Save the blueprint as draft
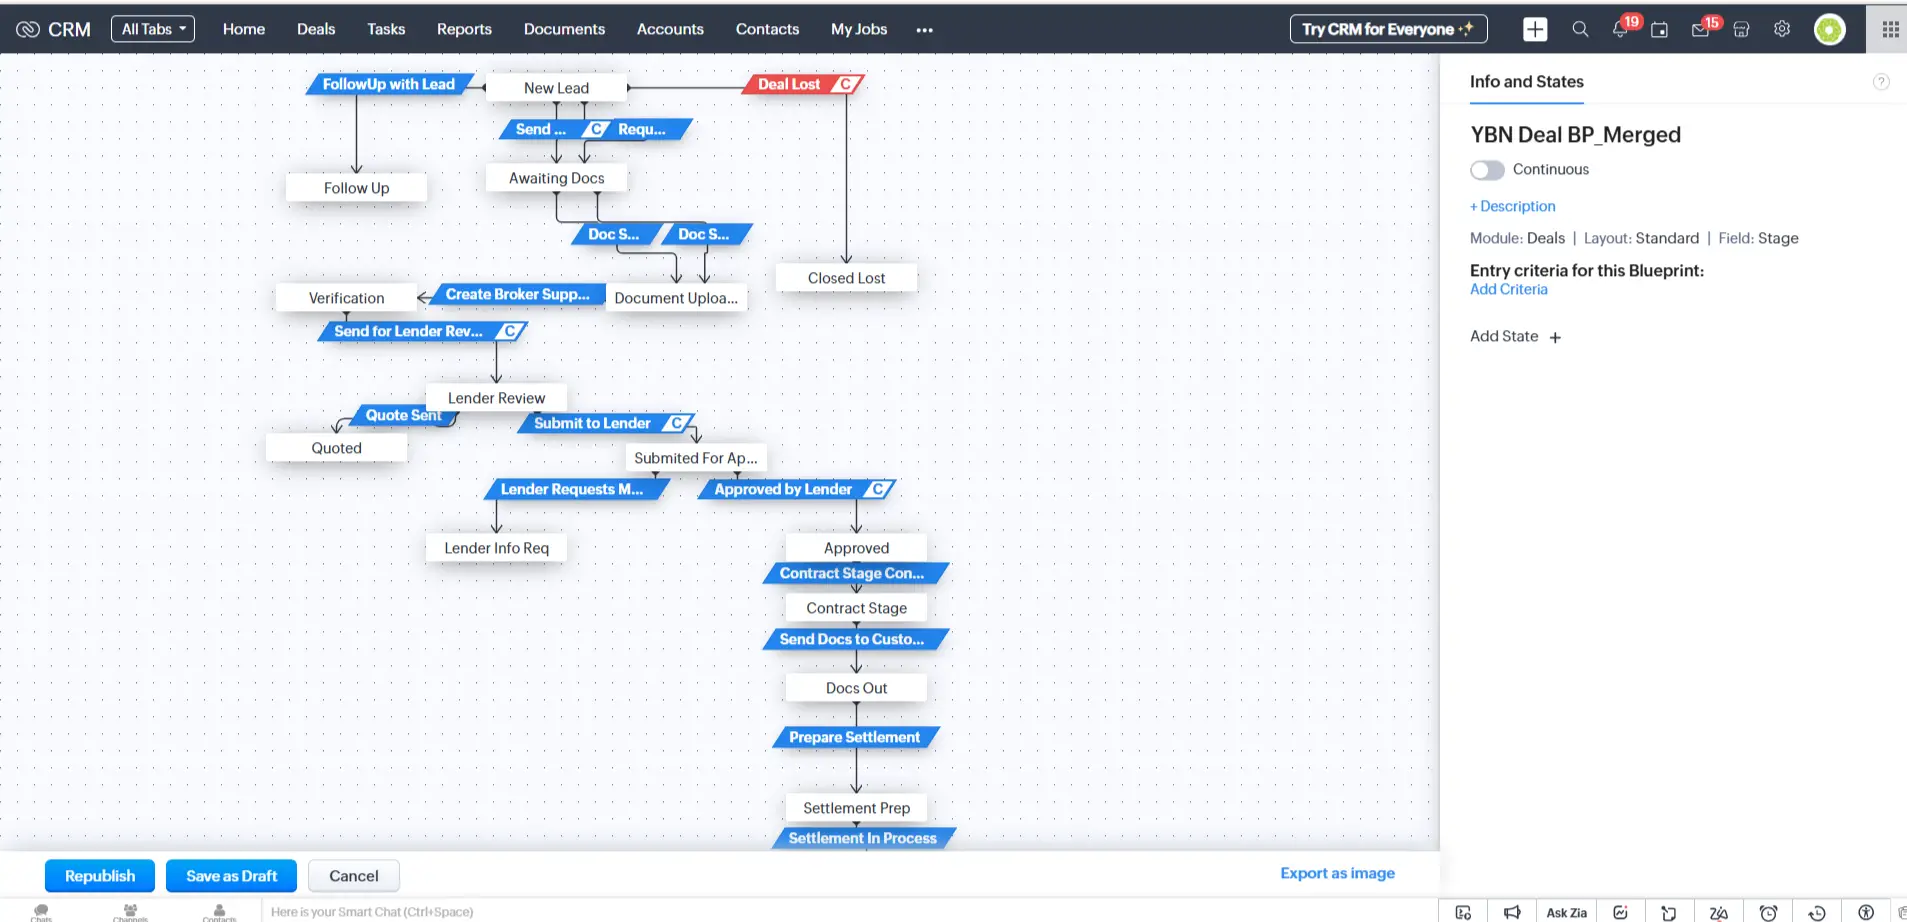 pos(231,875)
